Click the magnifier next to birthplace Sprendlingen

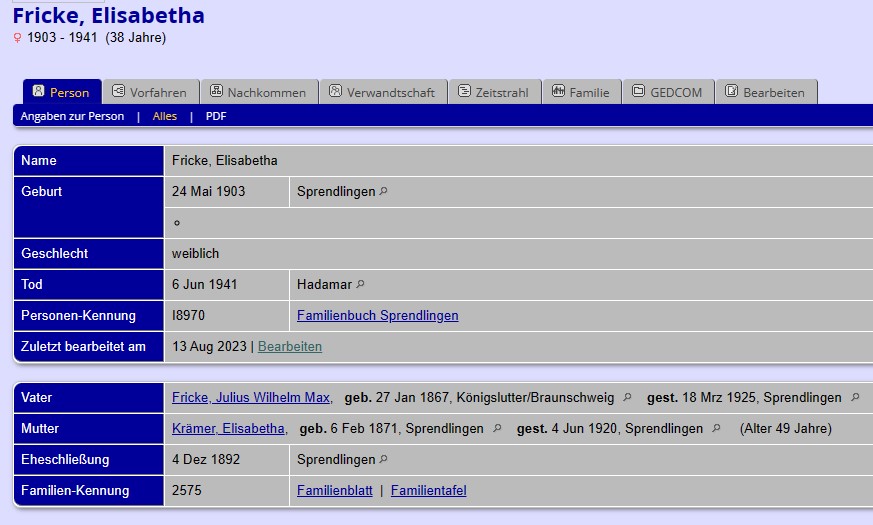click(x=384, y=191)
